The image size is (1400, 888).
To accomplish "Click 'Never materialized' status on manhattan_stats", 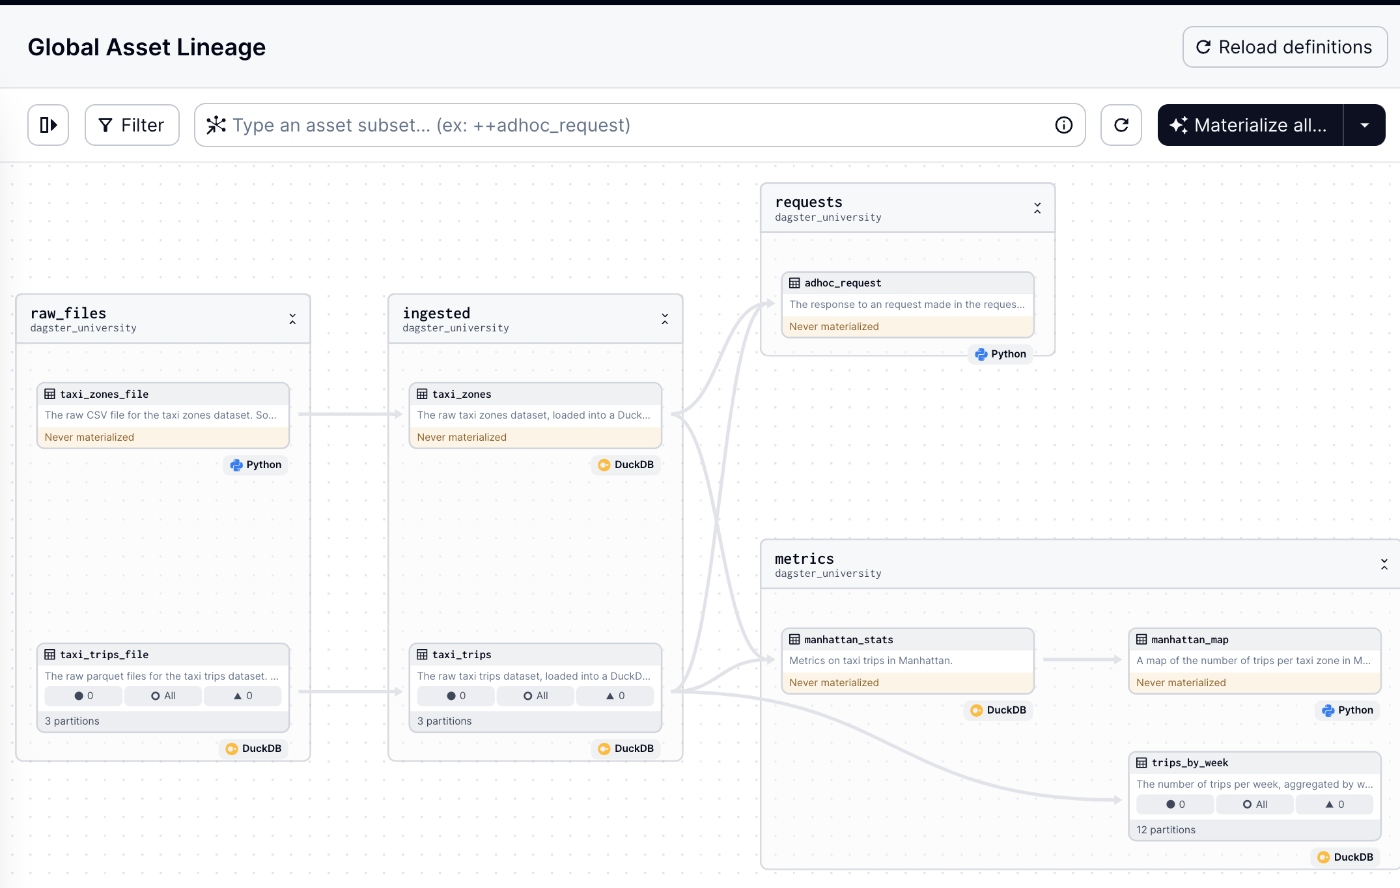I will tap(834, 683).
